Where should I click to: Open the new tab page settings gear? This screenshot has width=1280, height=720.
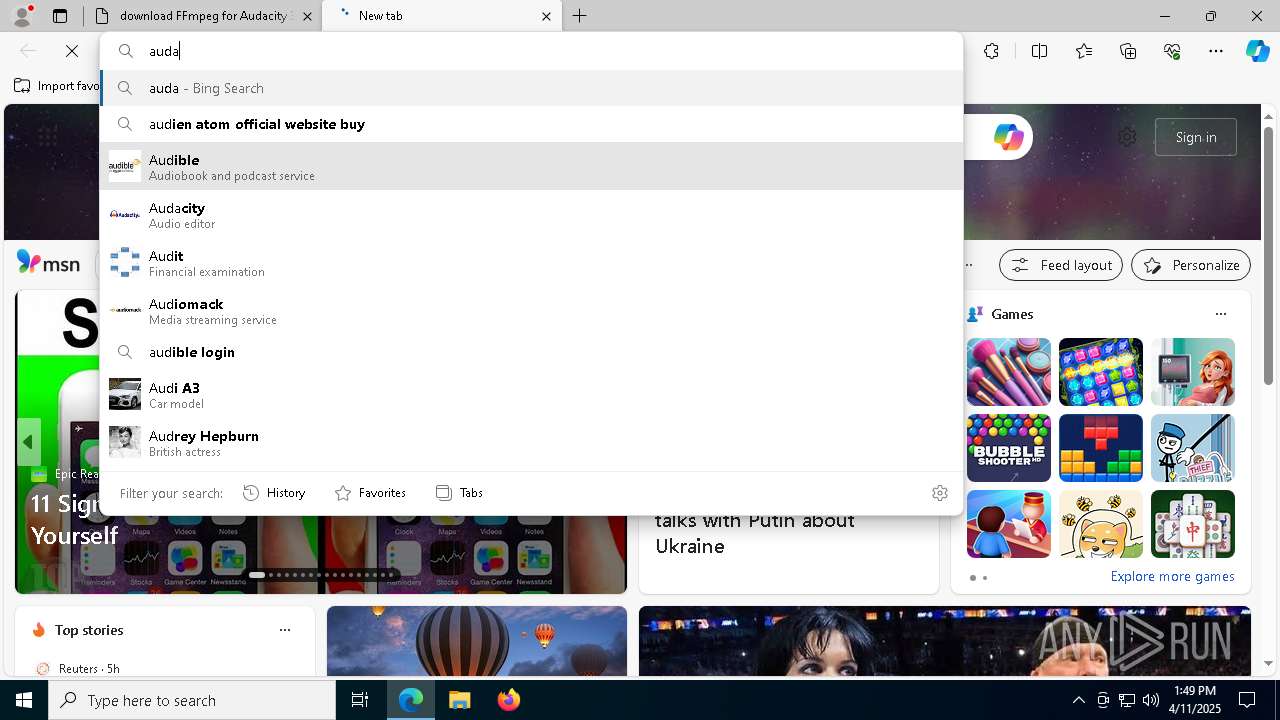(1127, 137)
